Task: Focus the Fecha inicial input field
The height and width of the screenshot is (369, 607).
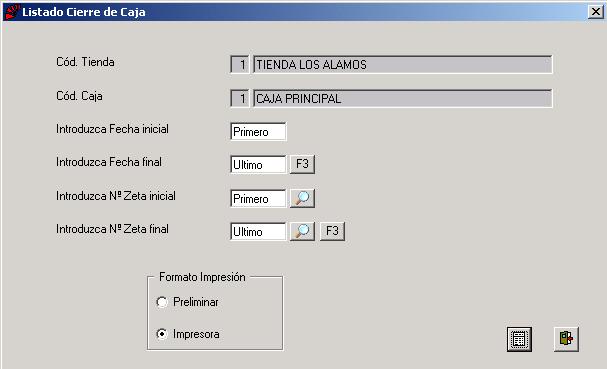Action: click(258, 132)
